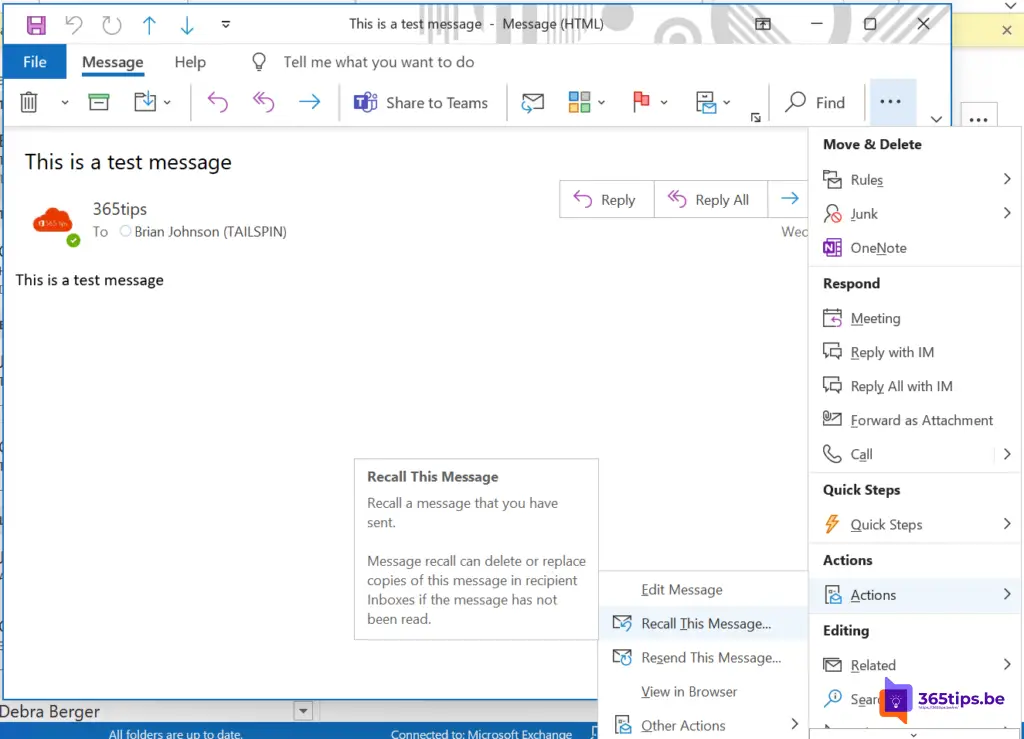The image size is (1024, 739).
Task: Expand the Junk submenu chevron
Action: pyautogui.click(x=1007, y=213)
